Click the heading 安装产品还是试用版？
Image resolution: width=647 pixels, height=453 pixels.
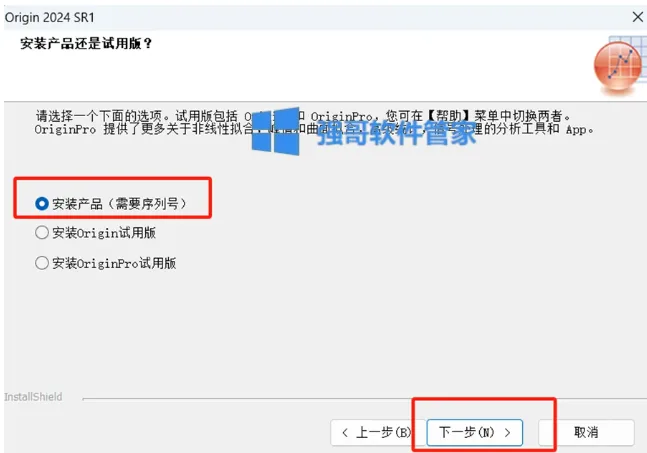point(86,43)
